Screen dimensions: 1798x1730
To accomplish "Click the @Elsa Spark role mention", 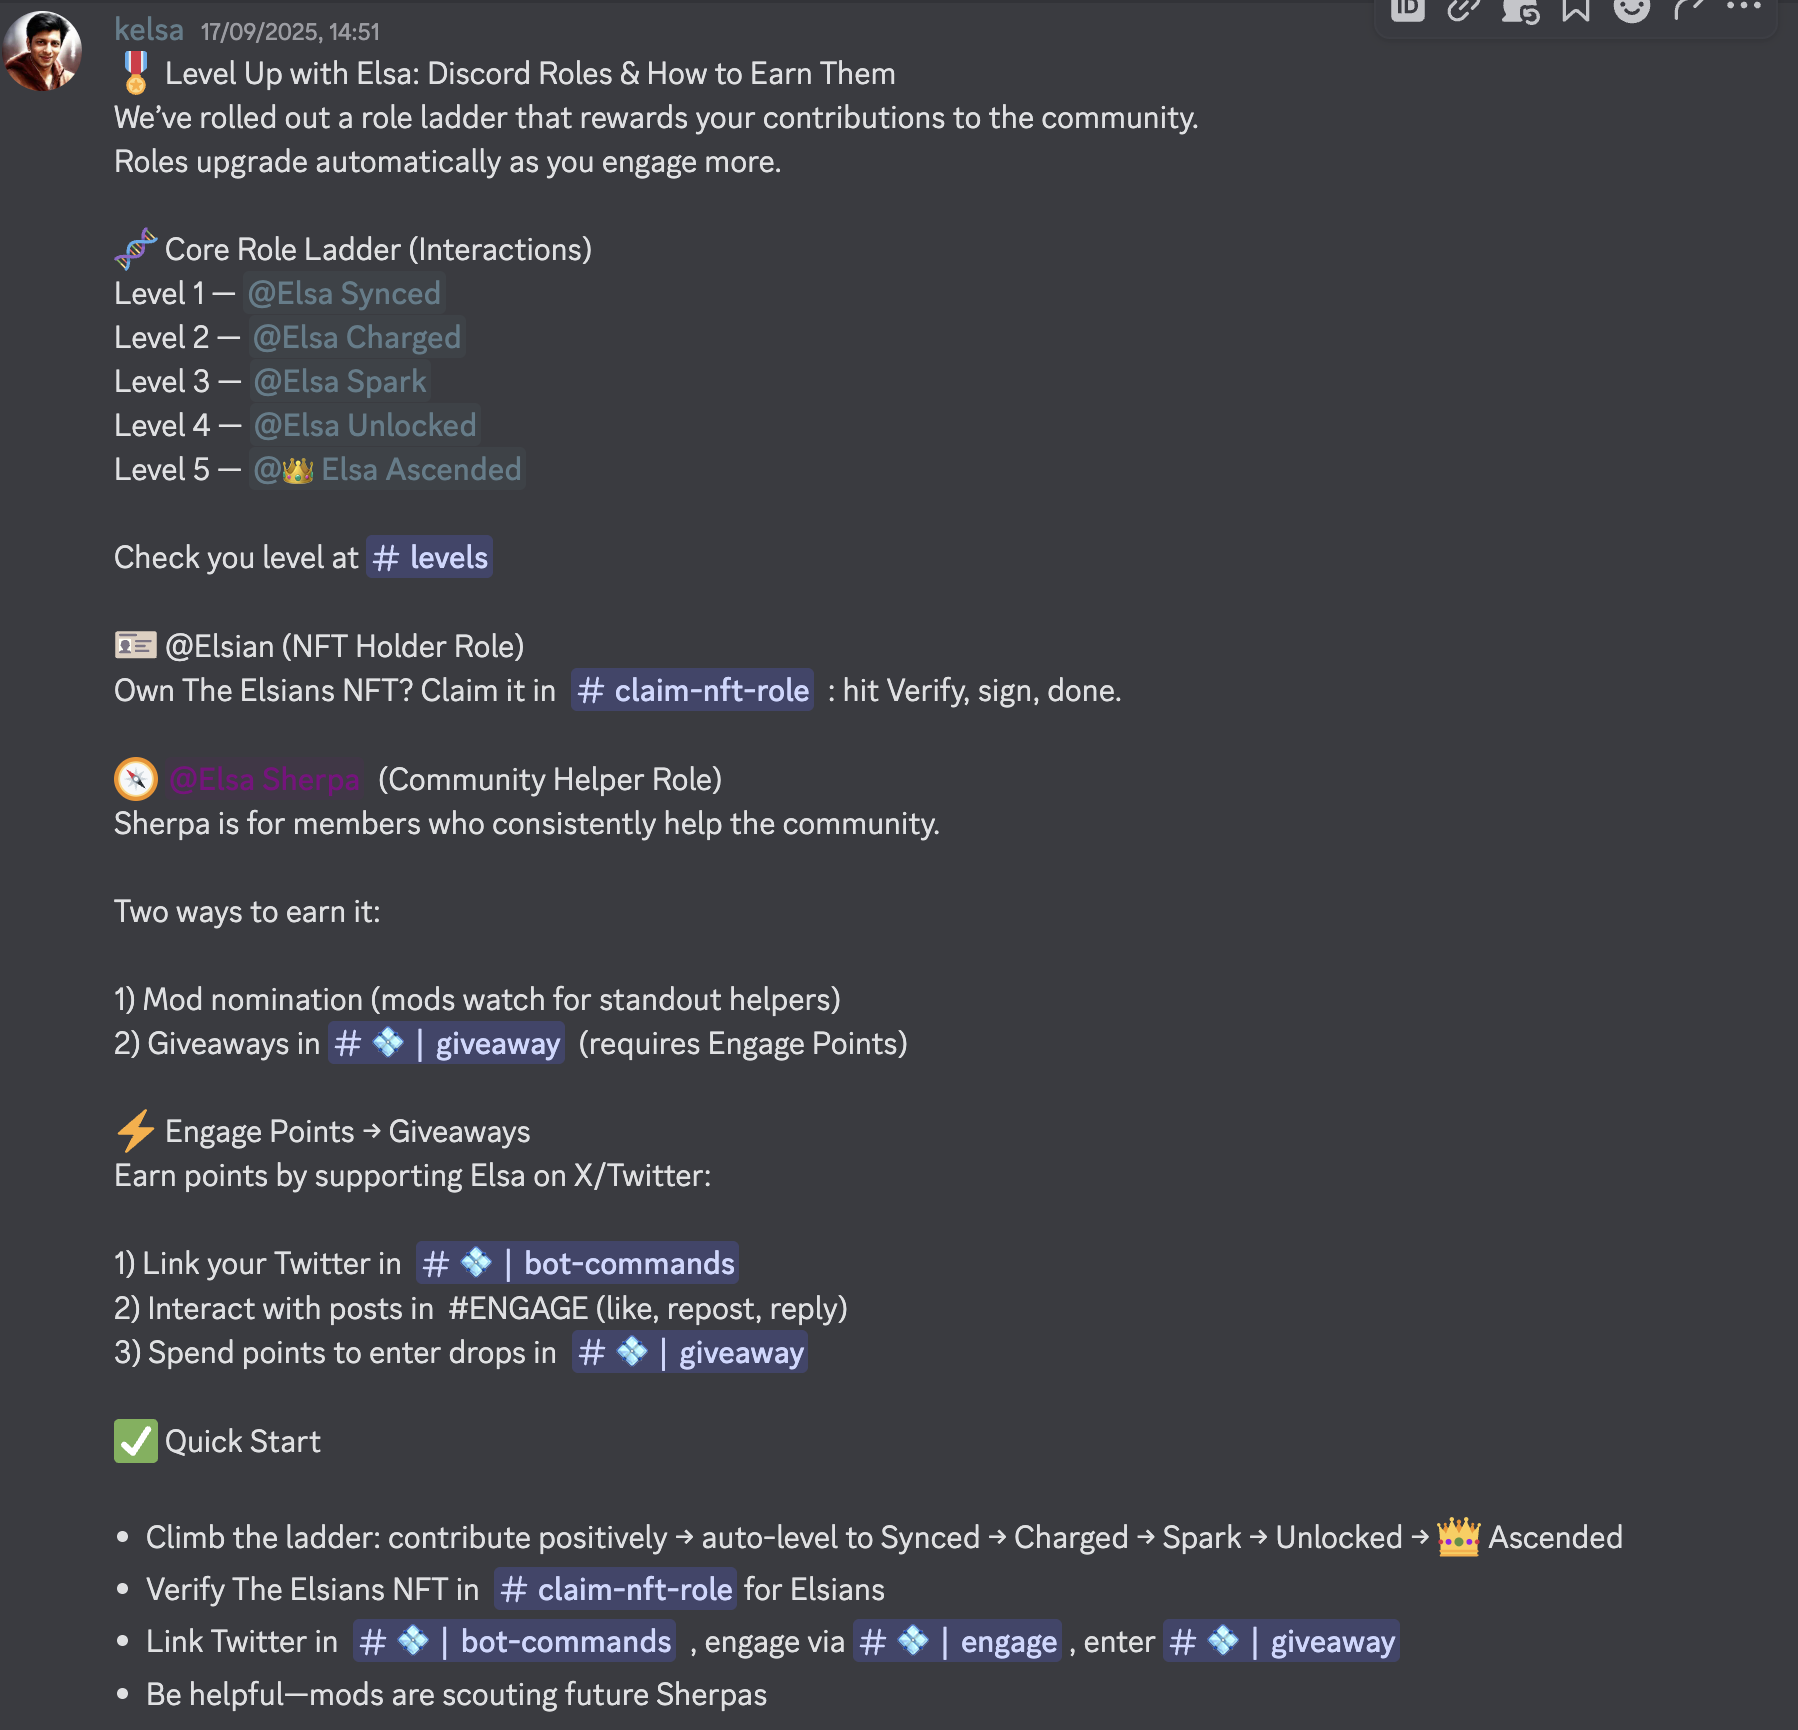I will 340,382.
